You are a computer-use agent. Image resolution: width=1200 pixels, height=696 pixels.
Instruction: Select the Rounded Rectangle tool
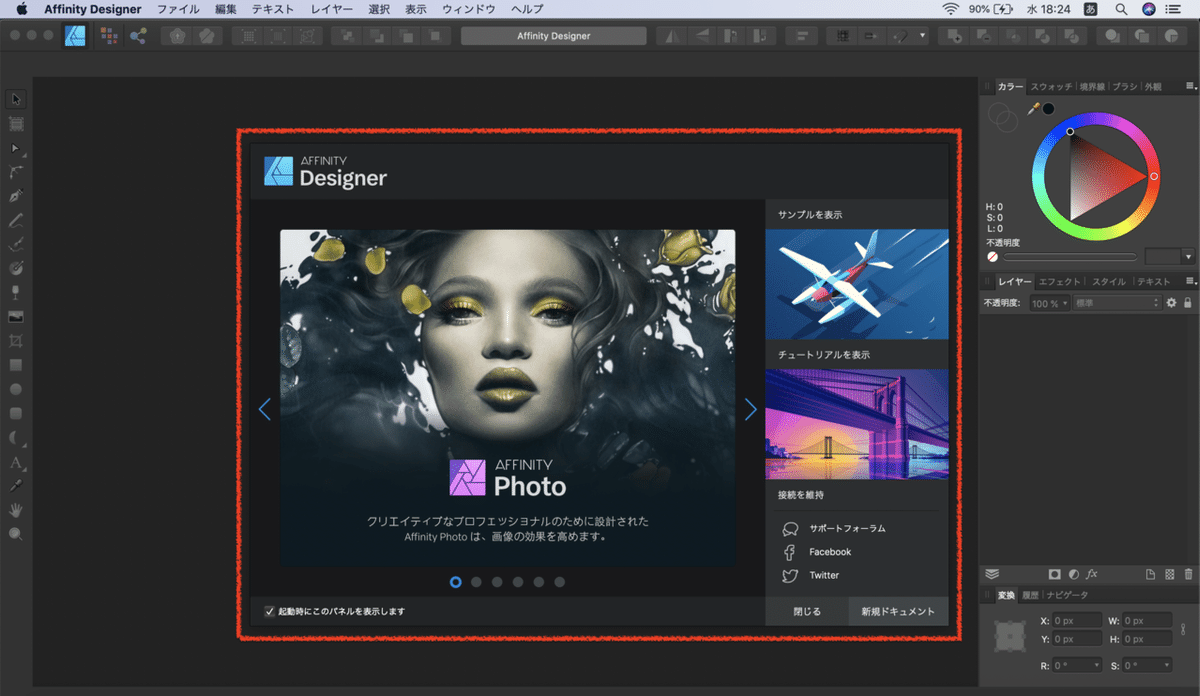tap(16, 413)
